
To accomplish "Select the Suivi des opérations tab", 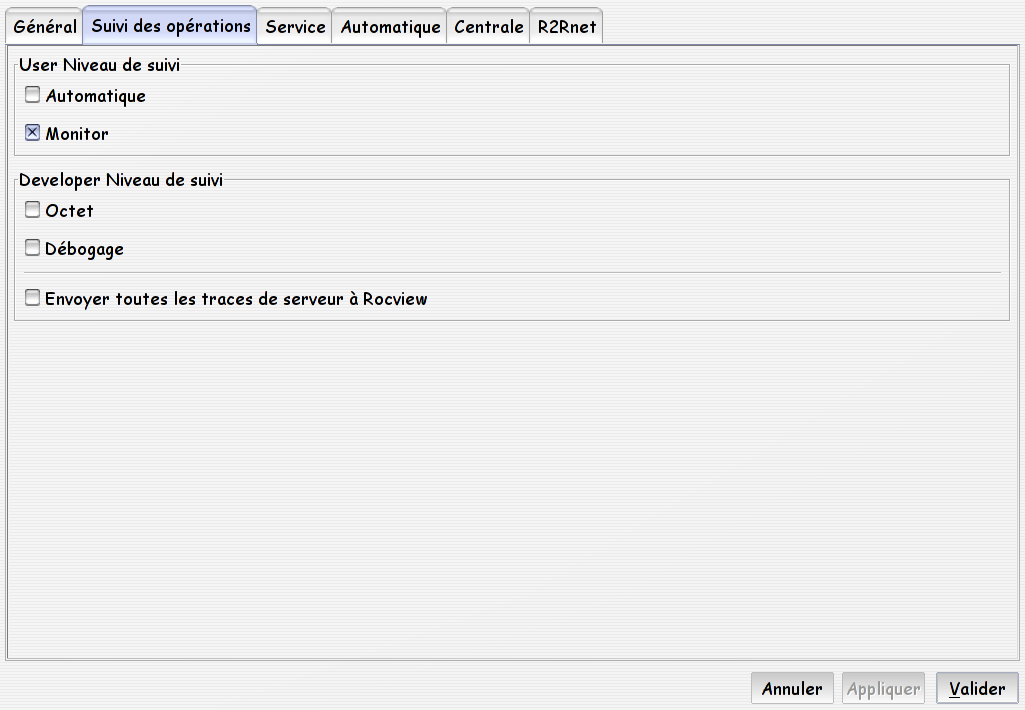I will click(170, 26).
